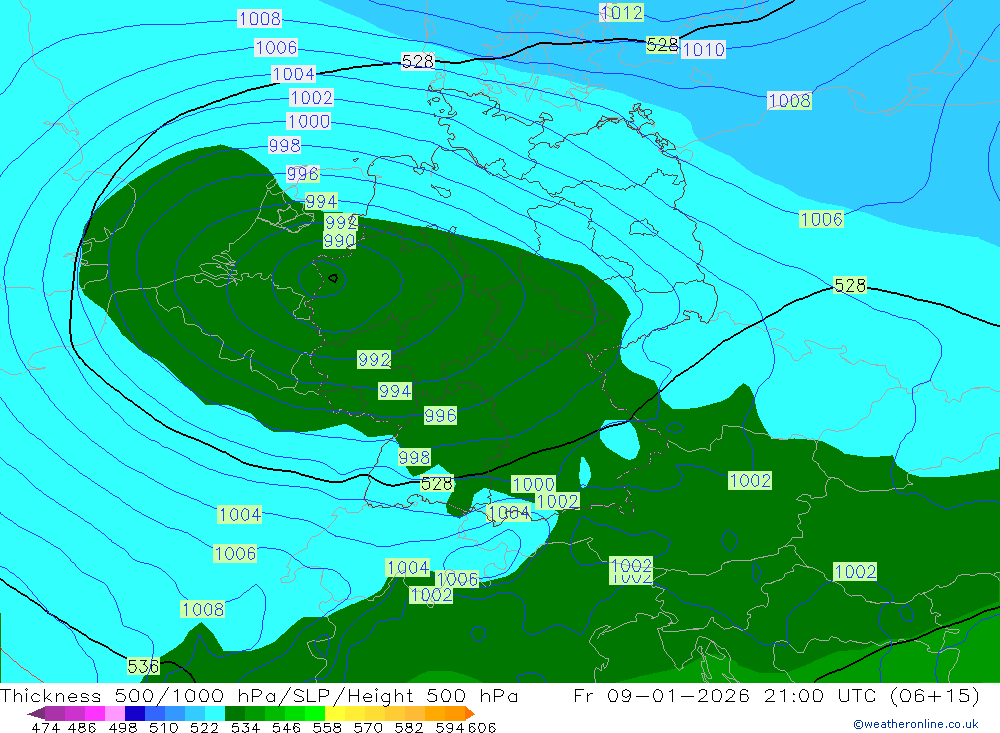Click the darkest green legend swatch
1000x733 pixels.
click(235, 713)
